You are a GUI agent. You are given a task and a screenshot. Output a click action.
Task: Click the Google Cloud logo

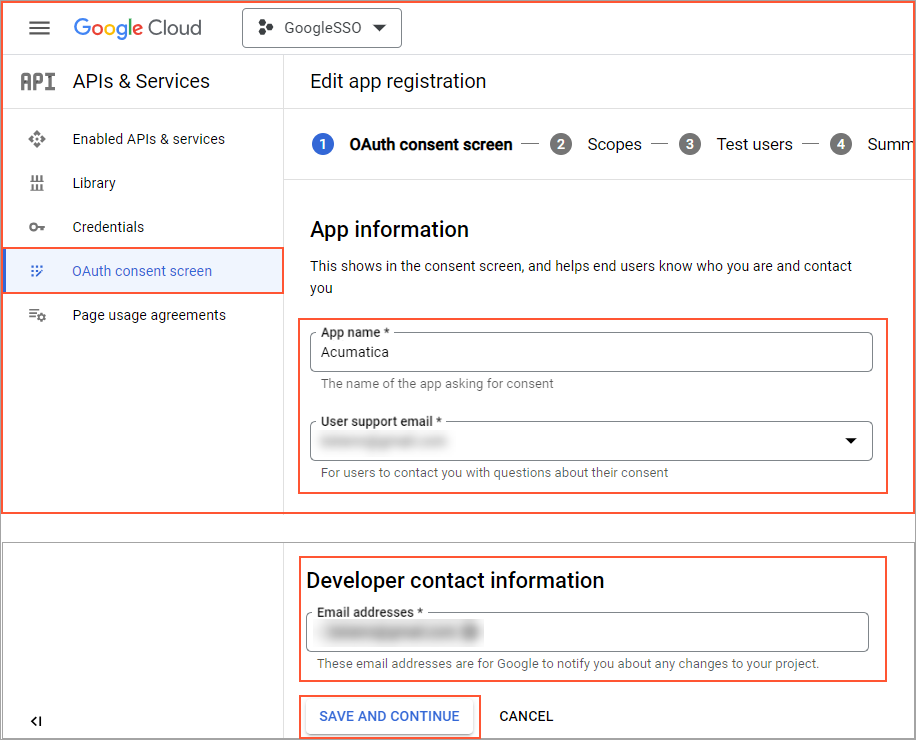[x=137, y=28]
